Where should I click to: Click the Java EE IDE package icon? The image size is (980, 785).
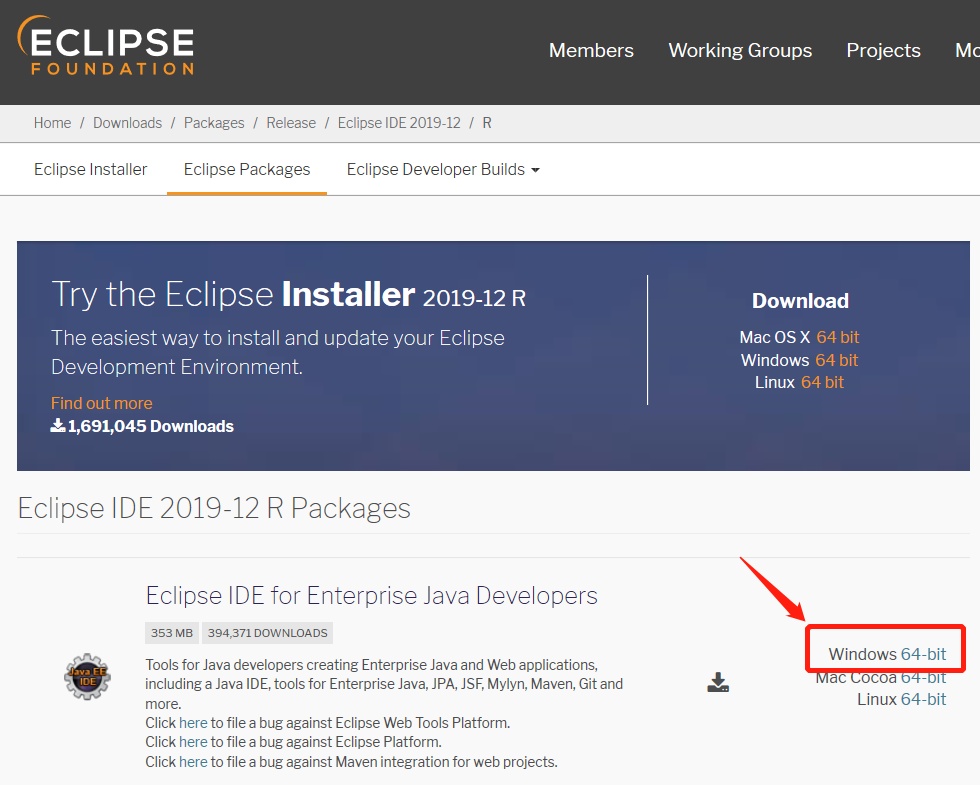[x=88, y=677]
